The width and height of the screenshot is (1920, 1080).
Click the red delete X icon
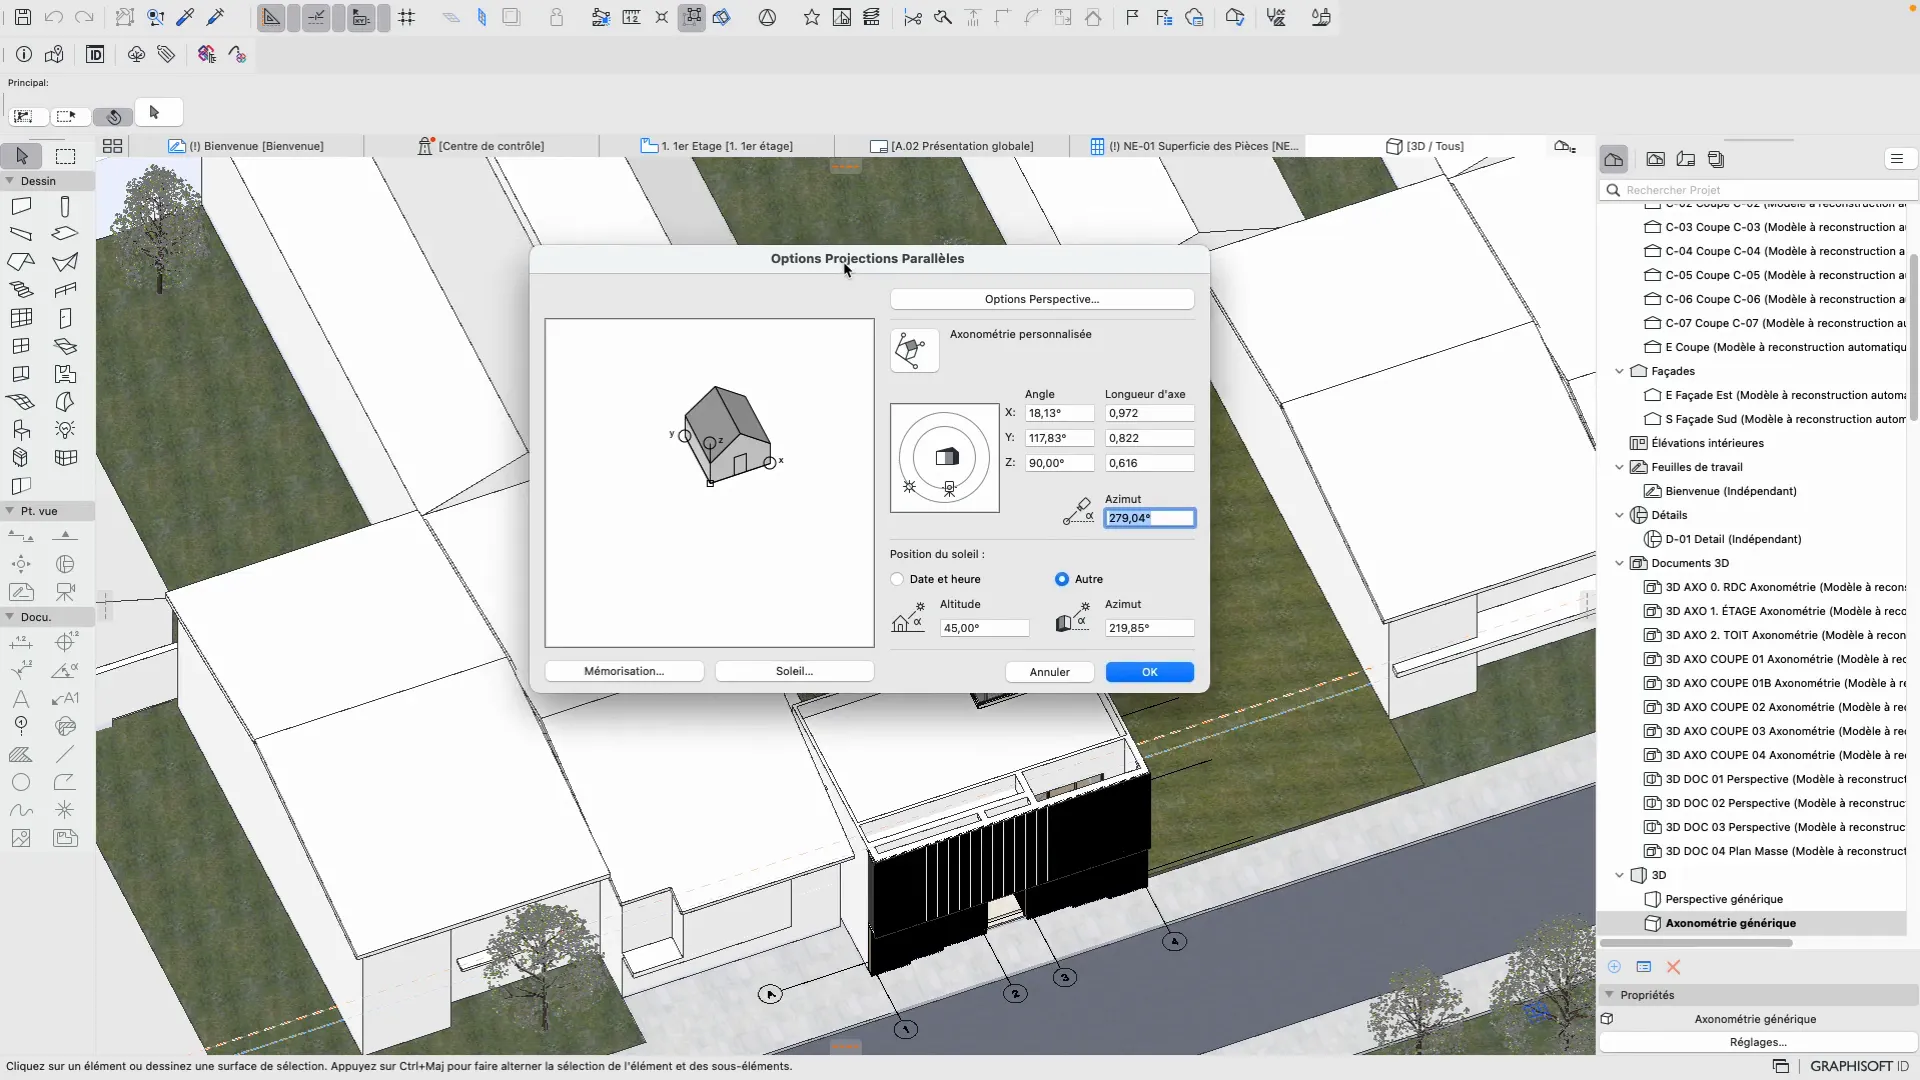pyautogui.click(x=1673, y=967)
